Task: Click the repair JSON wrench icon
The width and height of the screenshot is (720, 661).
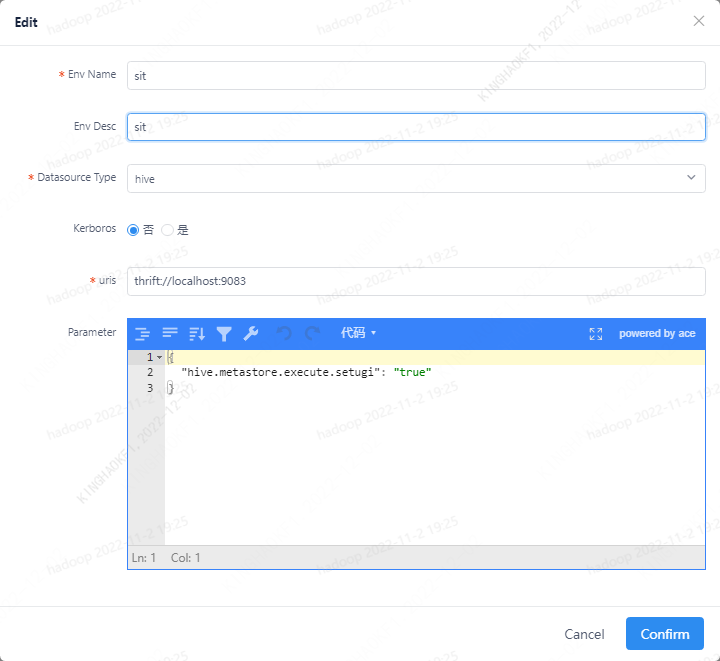Action: tap(251, 333)
